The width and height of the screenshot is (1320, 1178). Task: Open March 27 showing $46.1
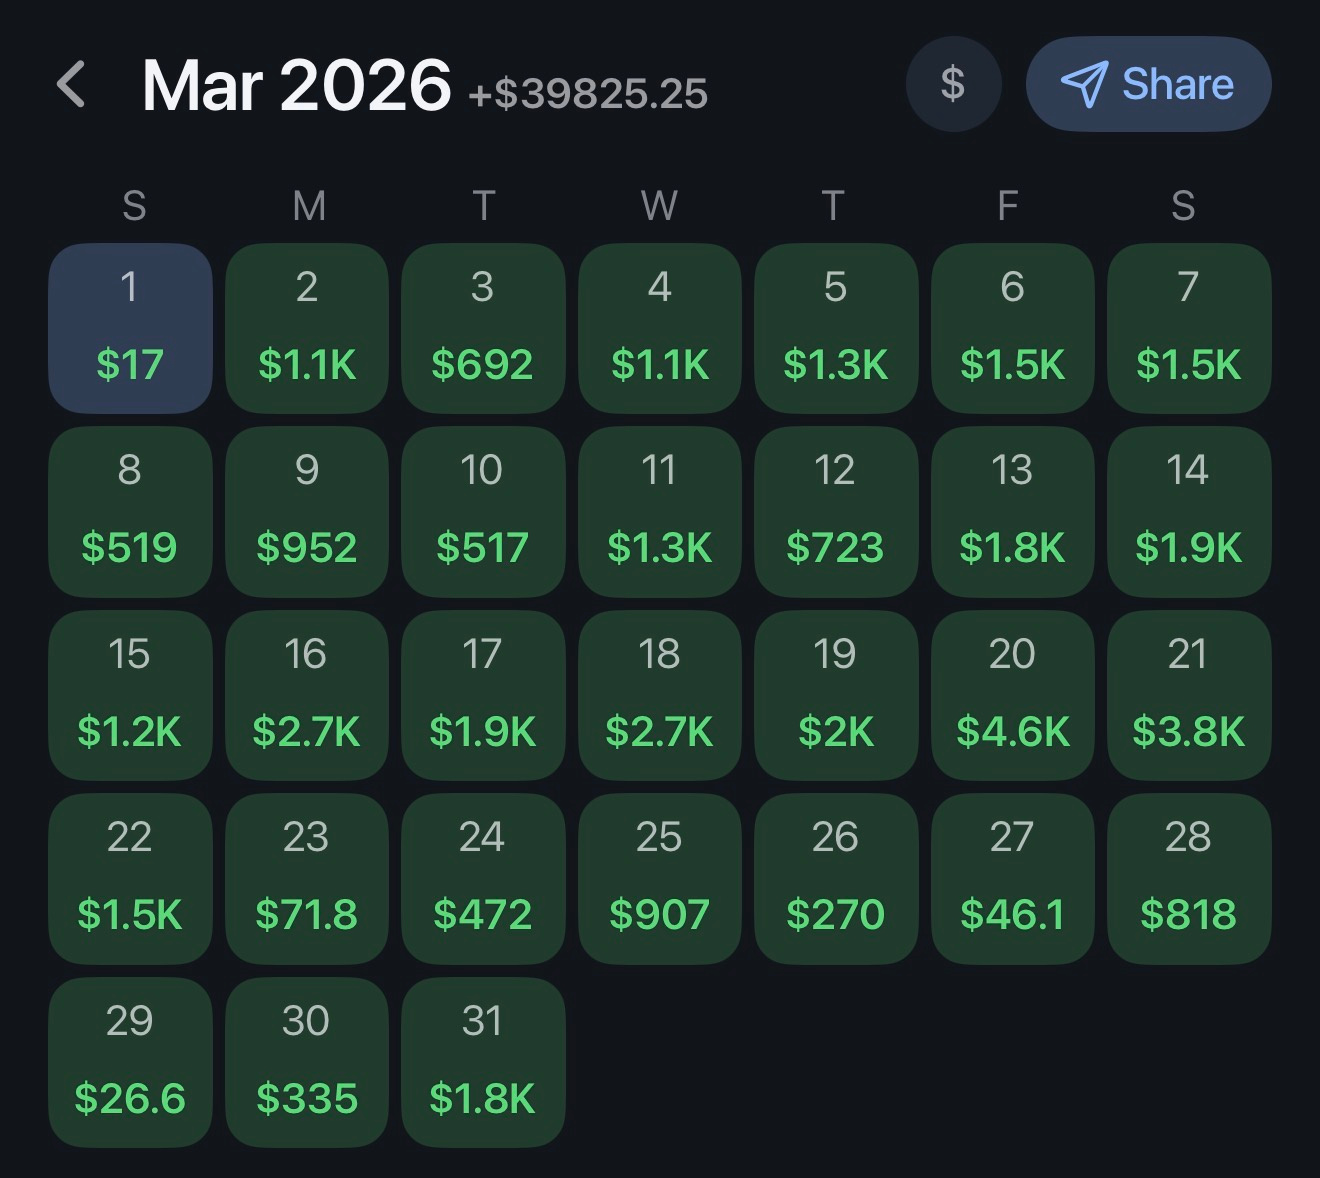click(x=1013, y=879)
